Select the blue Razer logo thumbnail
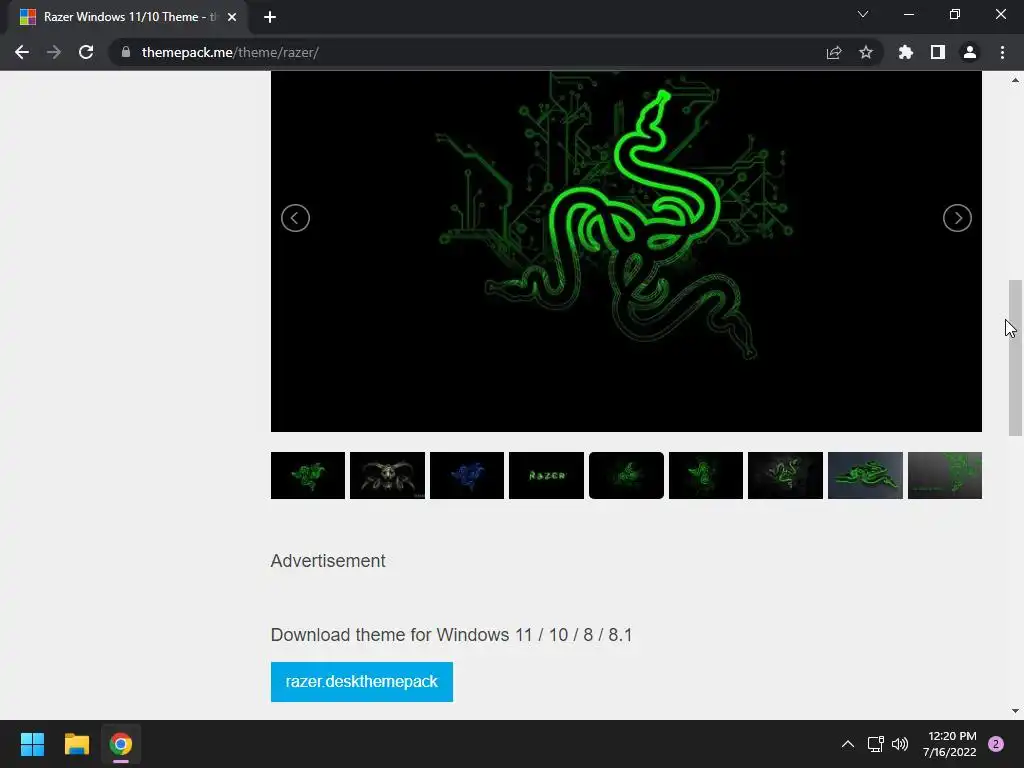 click(x=467, y=475)
